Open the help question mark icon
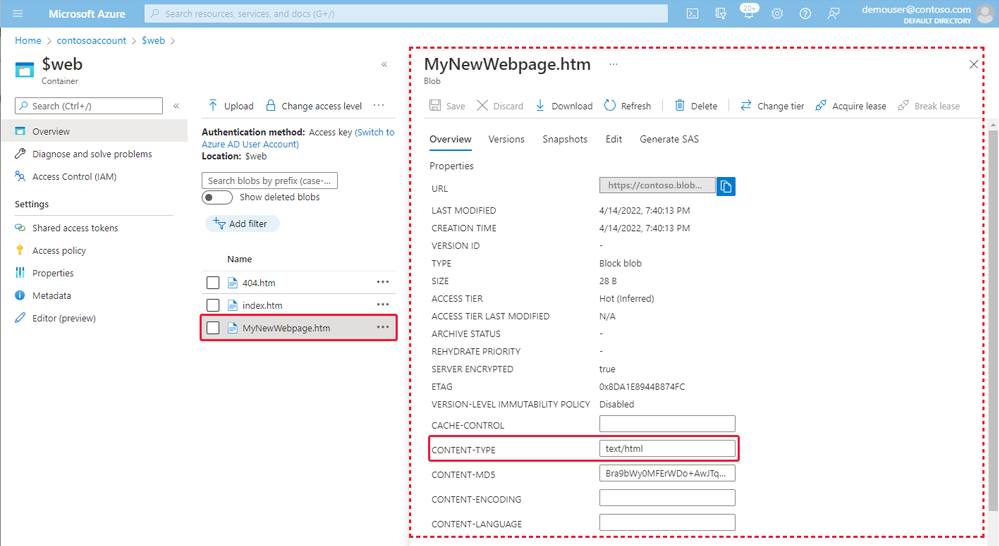This screenshot has height=546, width=999. 805,13
